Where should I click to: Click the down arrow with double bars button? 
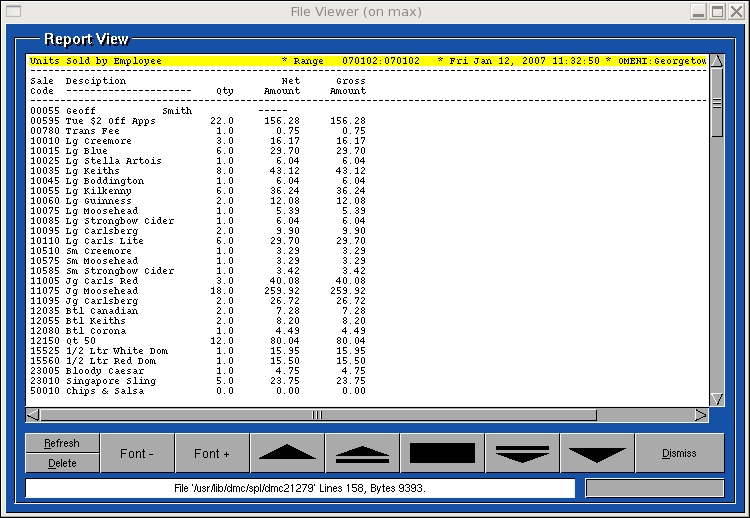(x=522, y=453)
